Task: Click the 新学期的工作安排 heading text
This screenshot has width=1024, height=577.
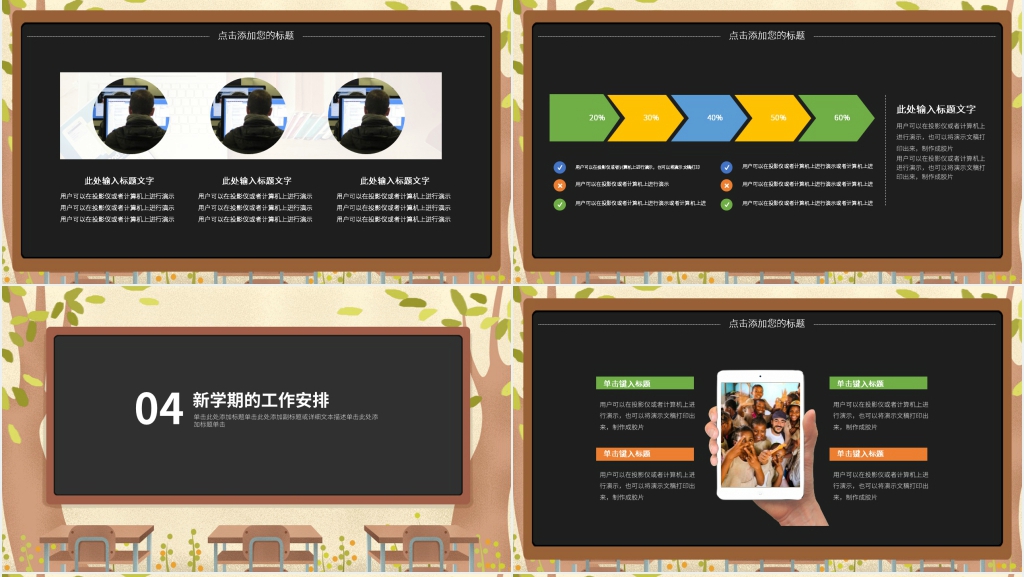Action: click(x=260, y=400)
